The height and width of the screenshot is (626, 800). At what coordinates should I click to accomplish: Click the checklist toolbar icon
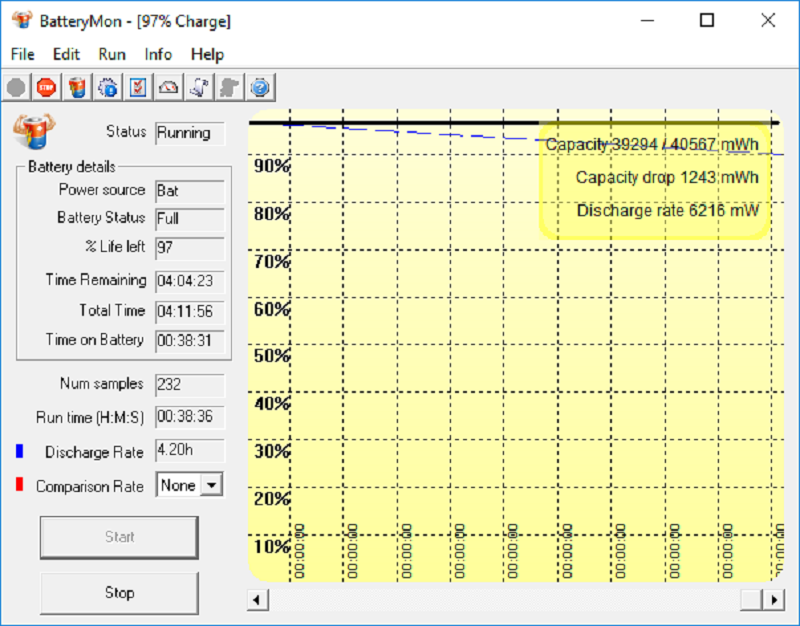[x=138, y=88]
